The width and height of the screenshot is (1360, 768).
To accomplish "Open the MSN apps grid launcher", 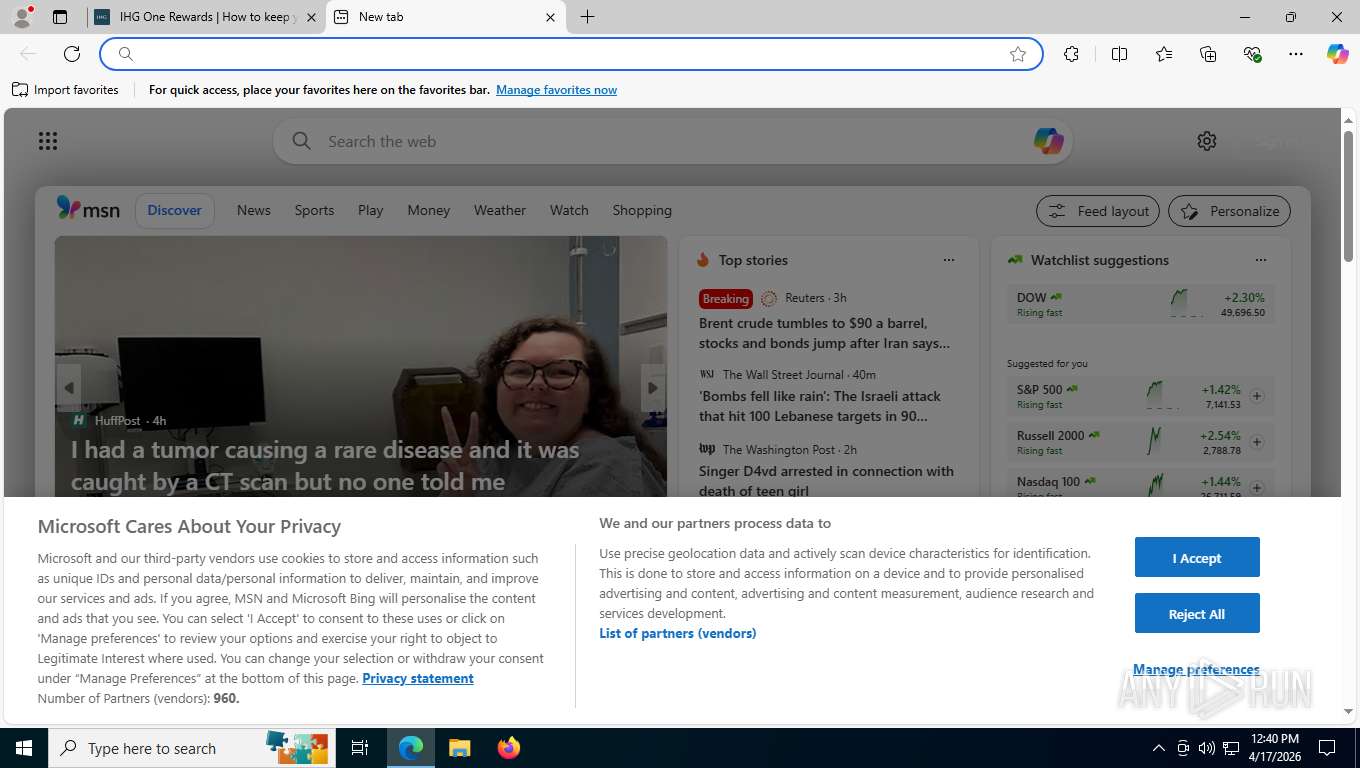I will pos(48,141).
